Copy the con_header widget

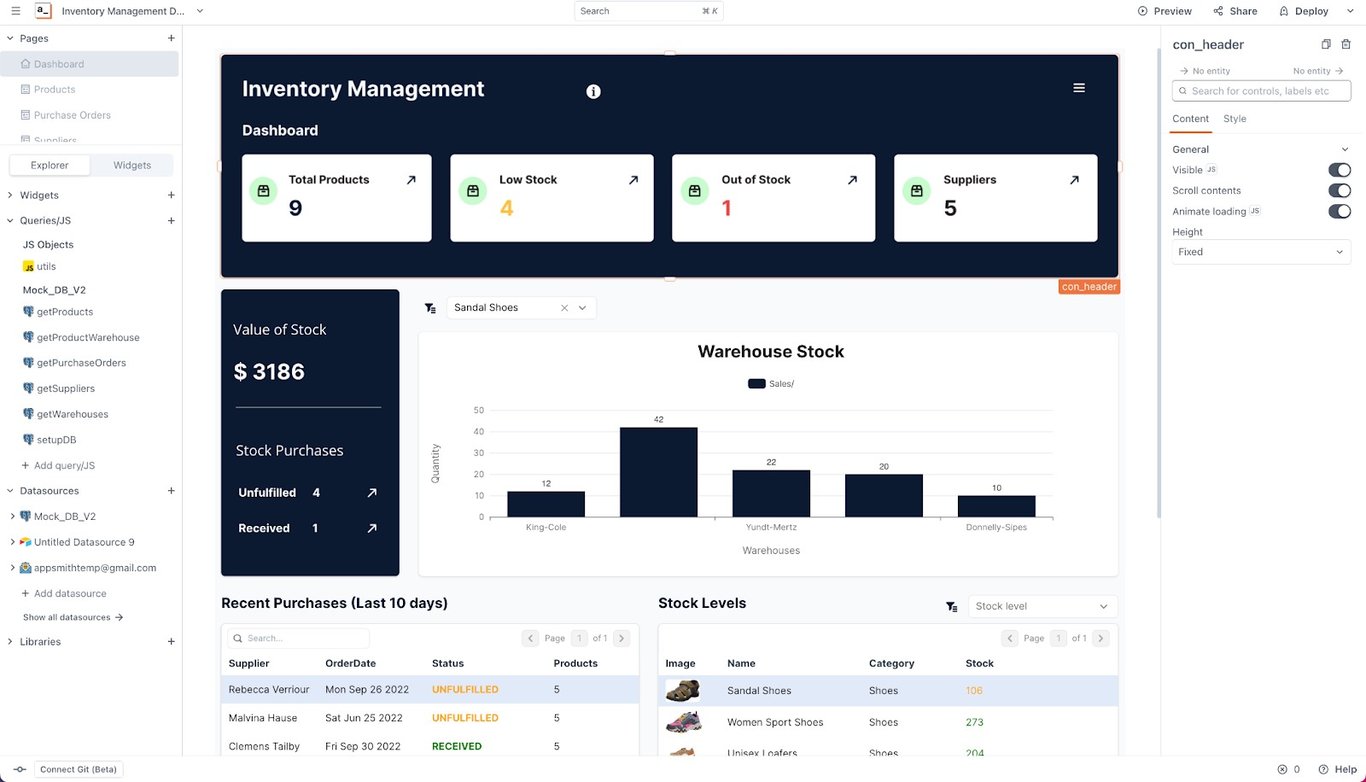point(1326,44)
